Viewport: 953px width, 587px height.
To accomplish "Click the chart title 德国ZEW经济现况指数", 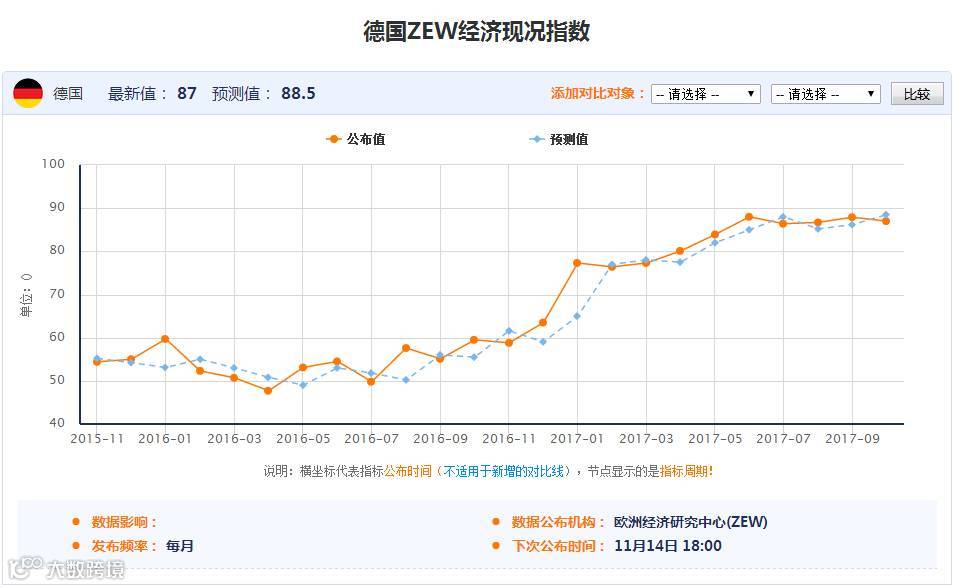I will pyautogui.click(x=476, y=31).
